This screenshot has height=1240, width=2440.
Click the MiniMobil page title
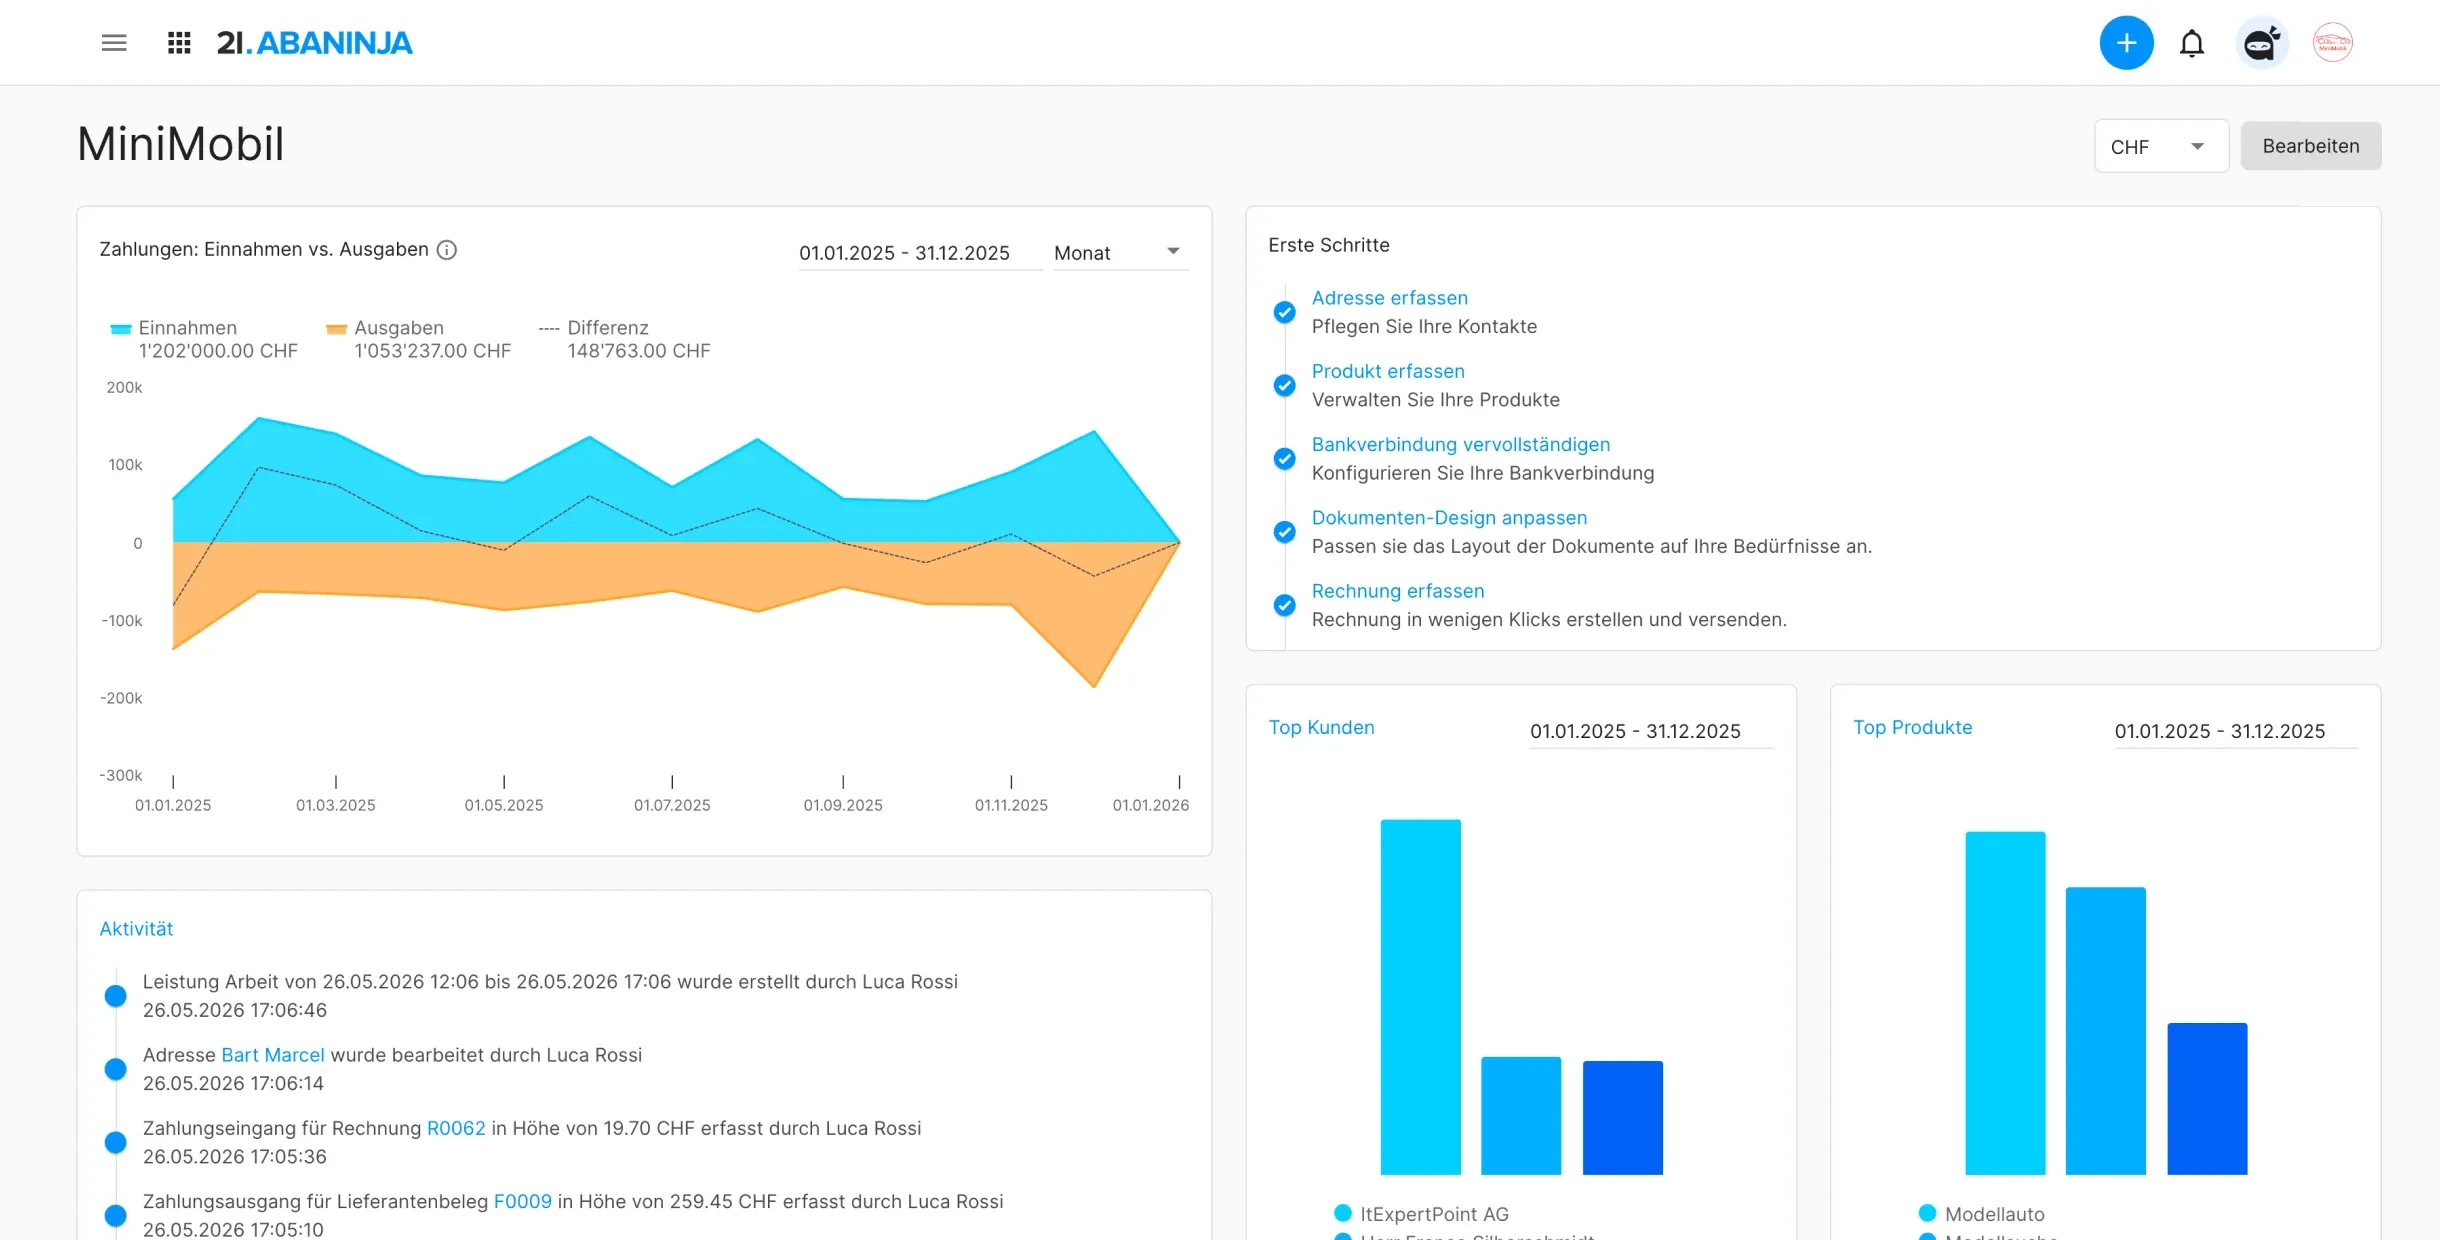point(181,144)
